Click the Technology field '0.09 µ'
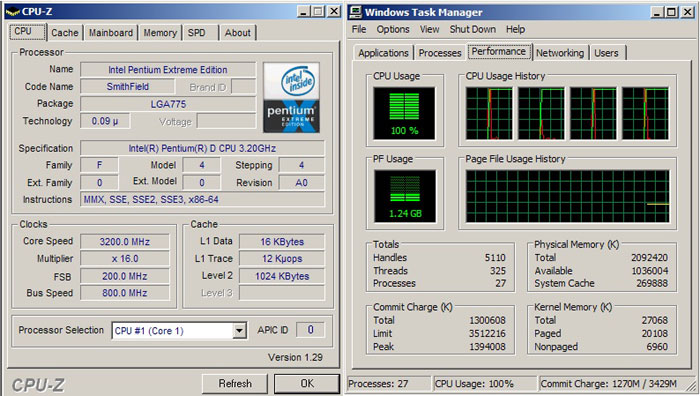This screenshot has height=396, width=700. click(105, 121)
